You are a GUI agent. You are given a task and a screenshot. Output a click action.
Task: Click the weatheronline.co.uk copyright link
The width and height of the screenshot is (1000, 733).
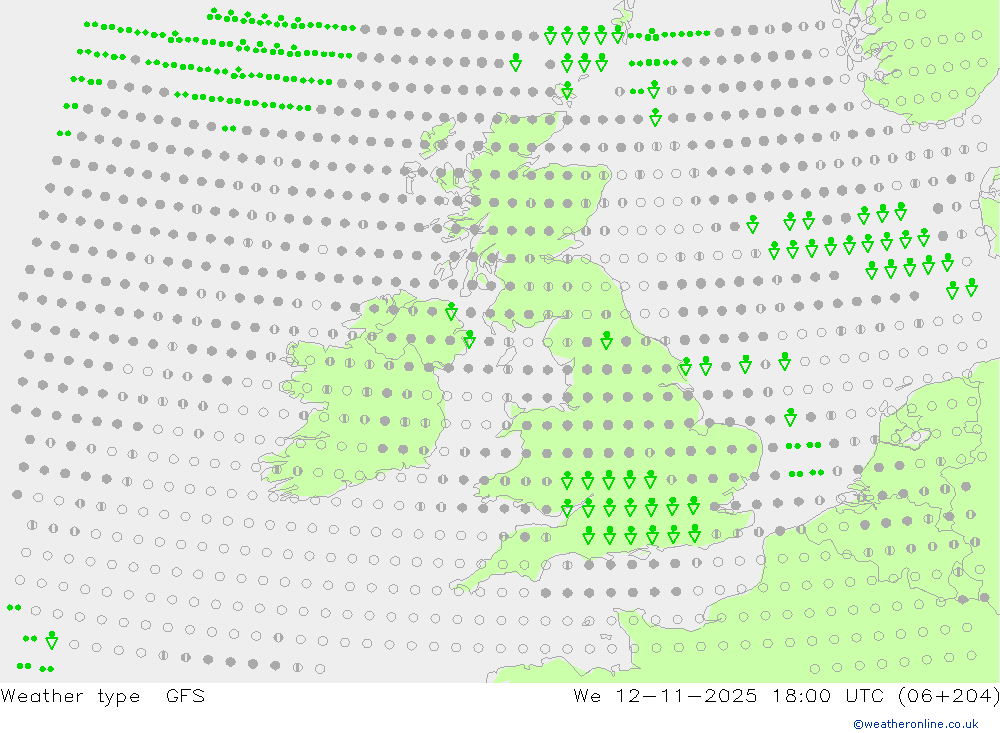(916, 724)
